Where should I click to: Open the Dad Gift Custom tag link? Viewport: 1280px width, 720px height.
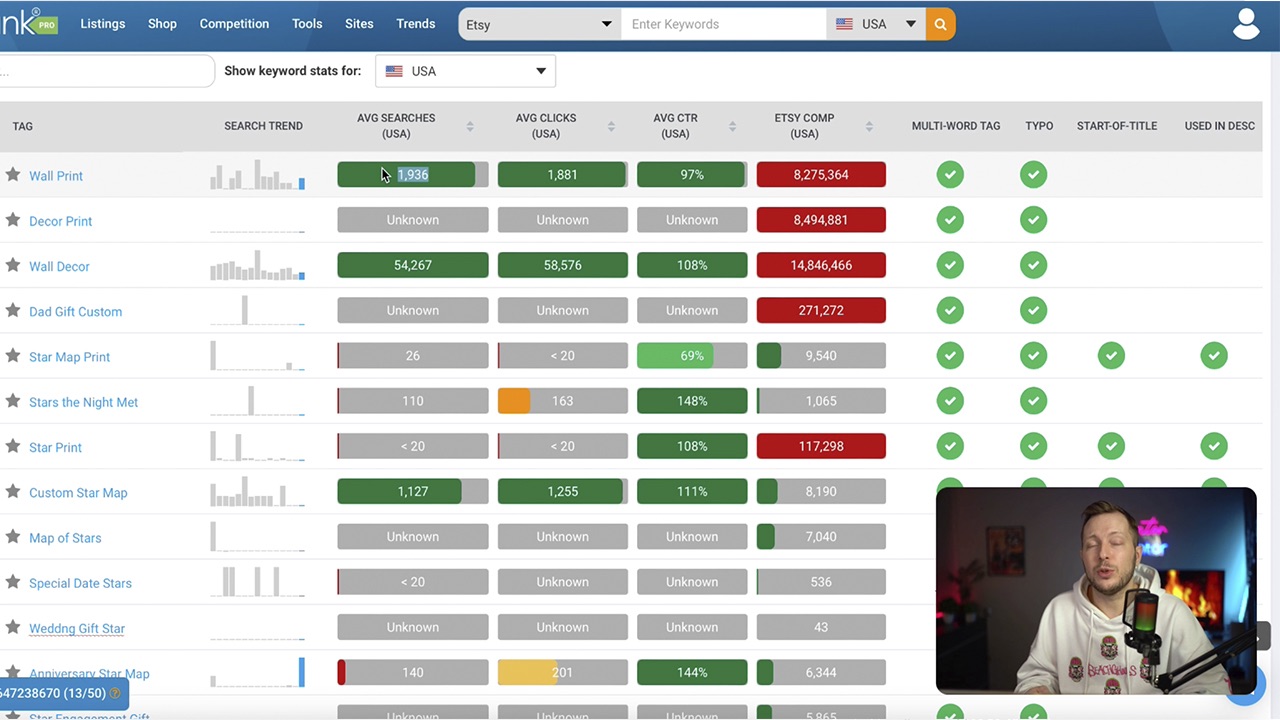pyautogui.click(x=75, y=312)
